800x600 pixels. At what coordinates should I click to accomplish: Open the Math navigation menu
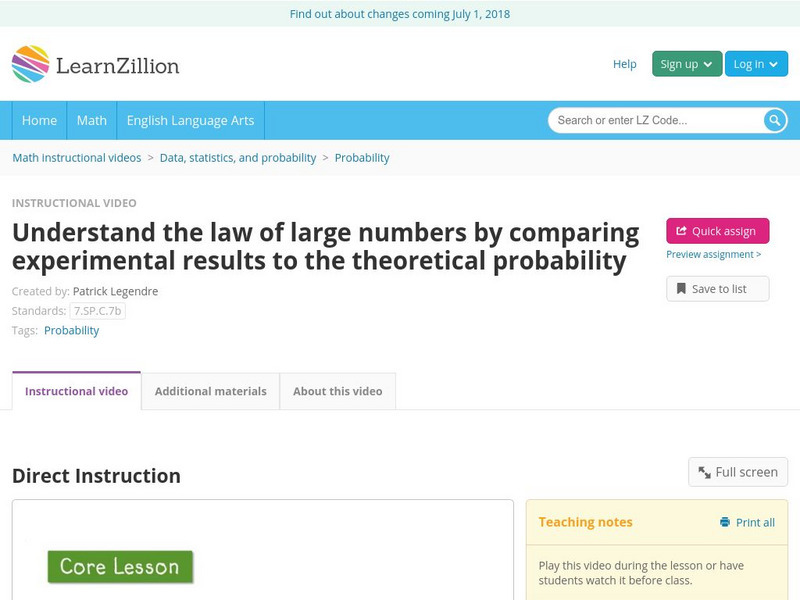[91, 119]
